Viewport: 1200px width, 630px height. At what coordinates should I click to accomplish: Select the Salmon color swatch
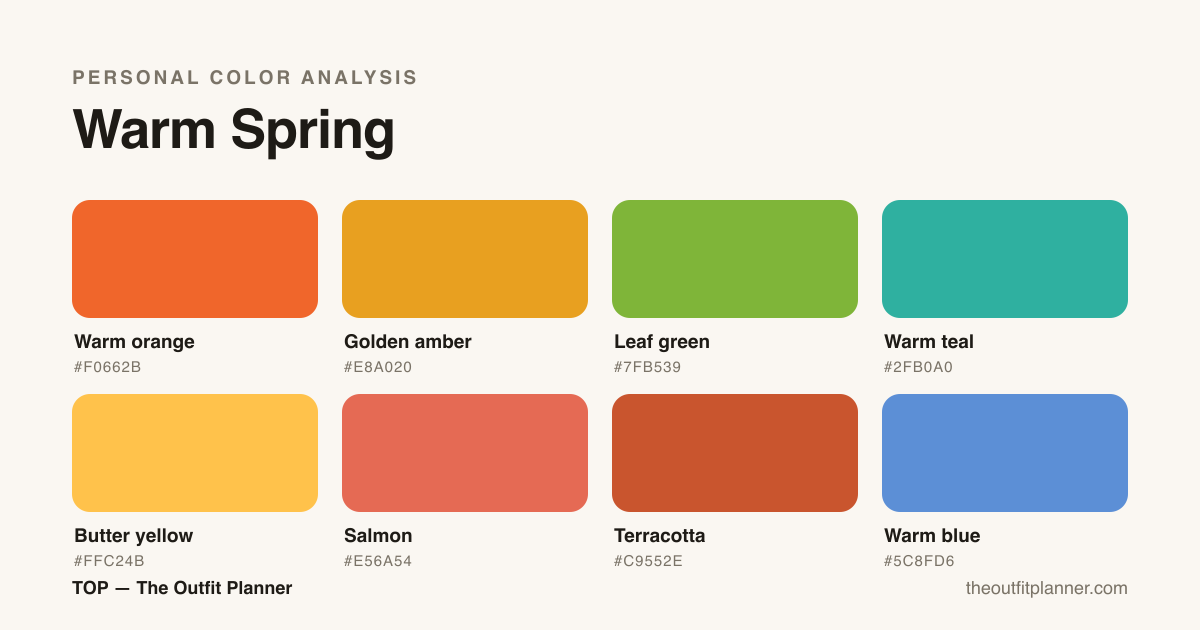[x=465, y=453]
